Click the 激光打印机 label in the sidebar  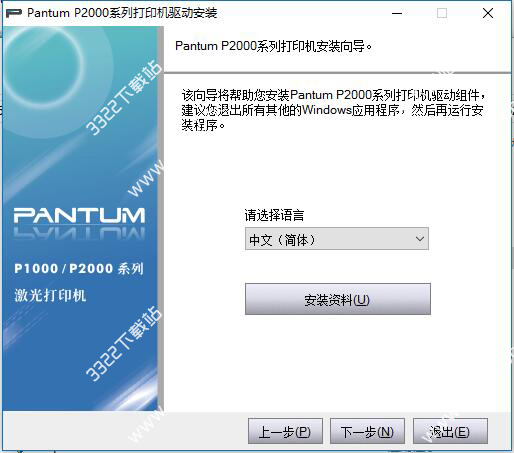(50, 296)
